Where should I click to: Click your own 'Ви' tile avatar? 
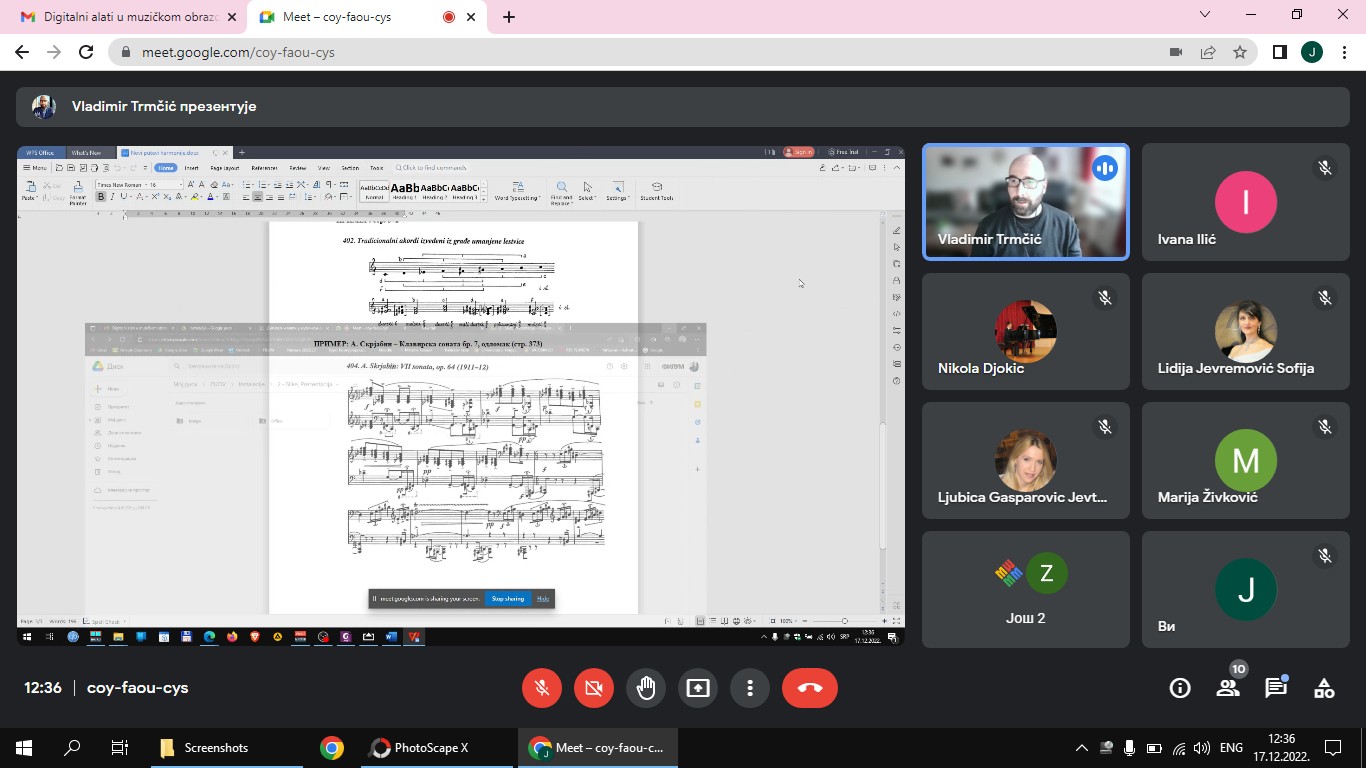point(1245,589)
